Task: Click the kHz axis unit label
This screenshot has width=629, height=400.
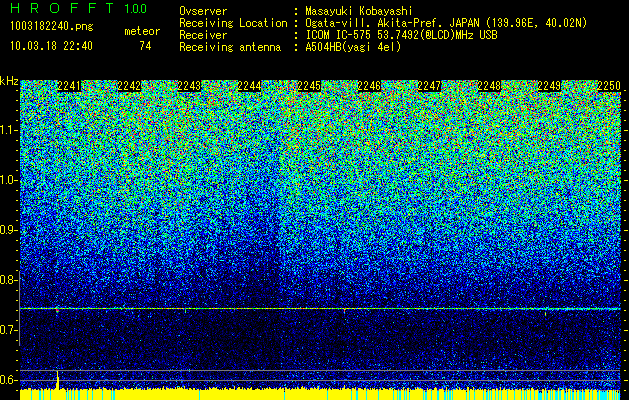Action: [9, 81]
